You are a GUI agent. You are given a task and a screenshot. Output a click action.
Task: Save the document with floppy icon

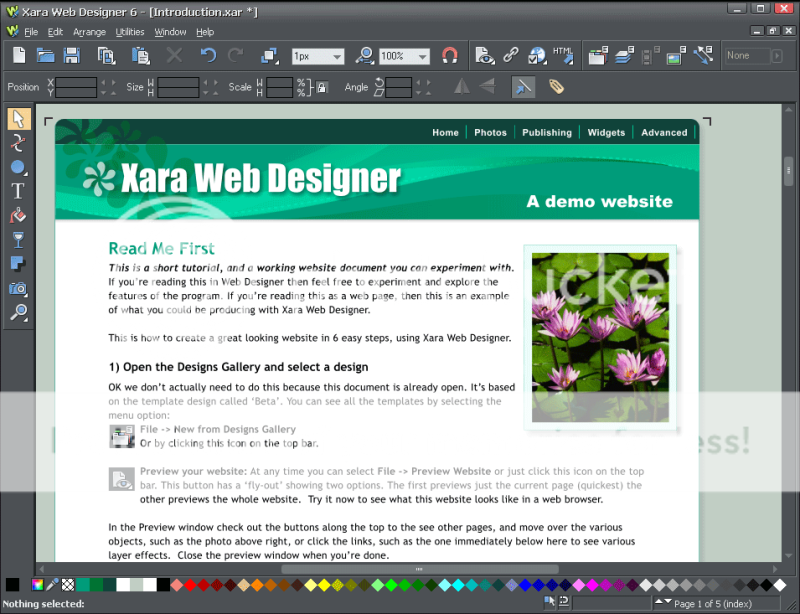pyautogui.click(x=71, y=55)
